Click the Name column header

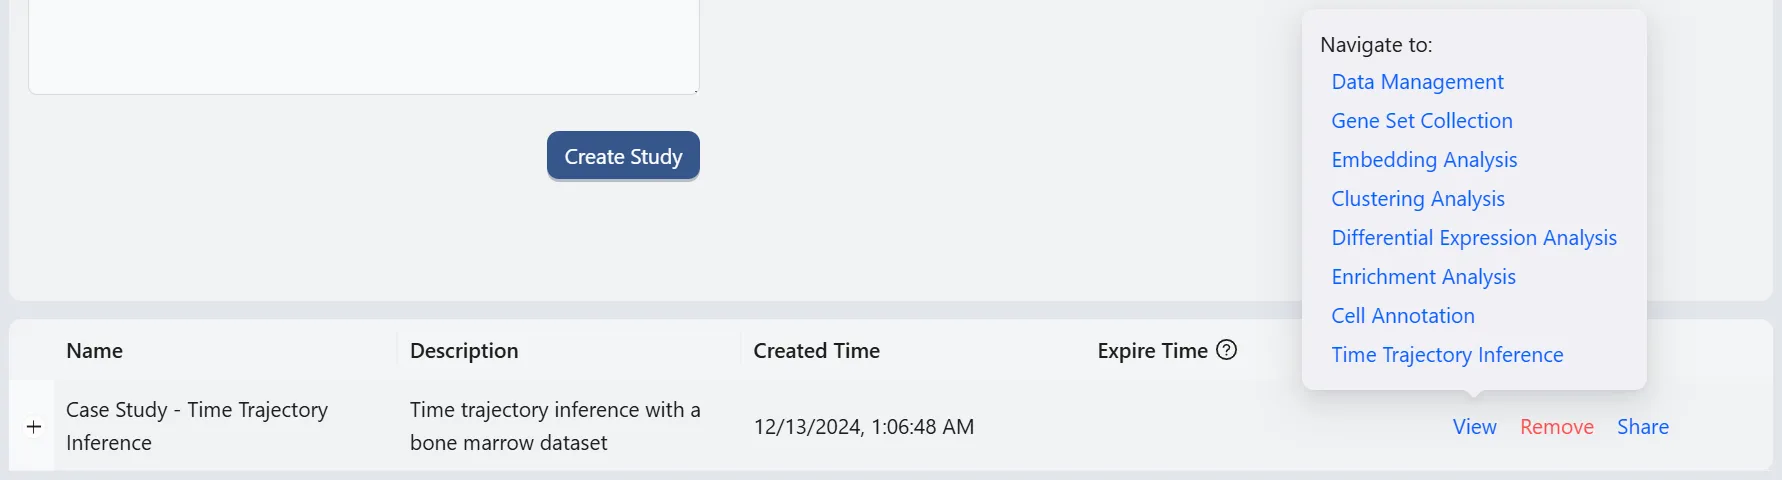click(x=94, y=351)
